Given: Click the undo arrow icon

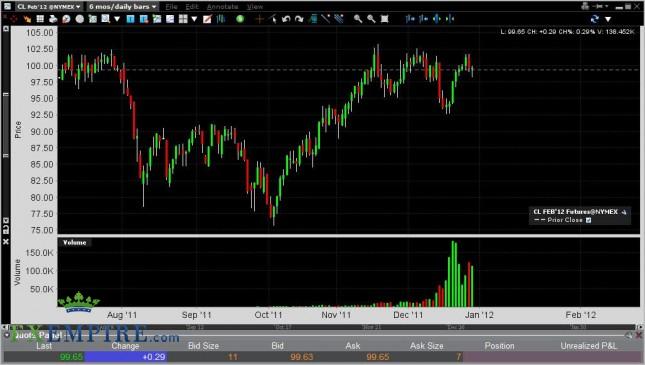Looking at the screenshot, I should point(286,19).
